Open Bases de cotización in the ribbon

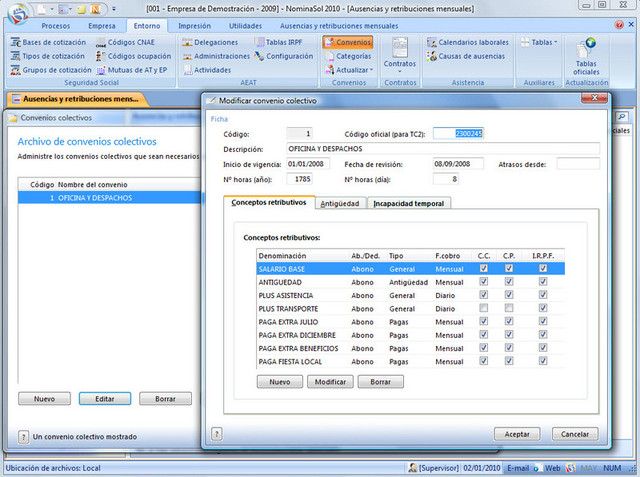tap(52, 43)
